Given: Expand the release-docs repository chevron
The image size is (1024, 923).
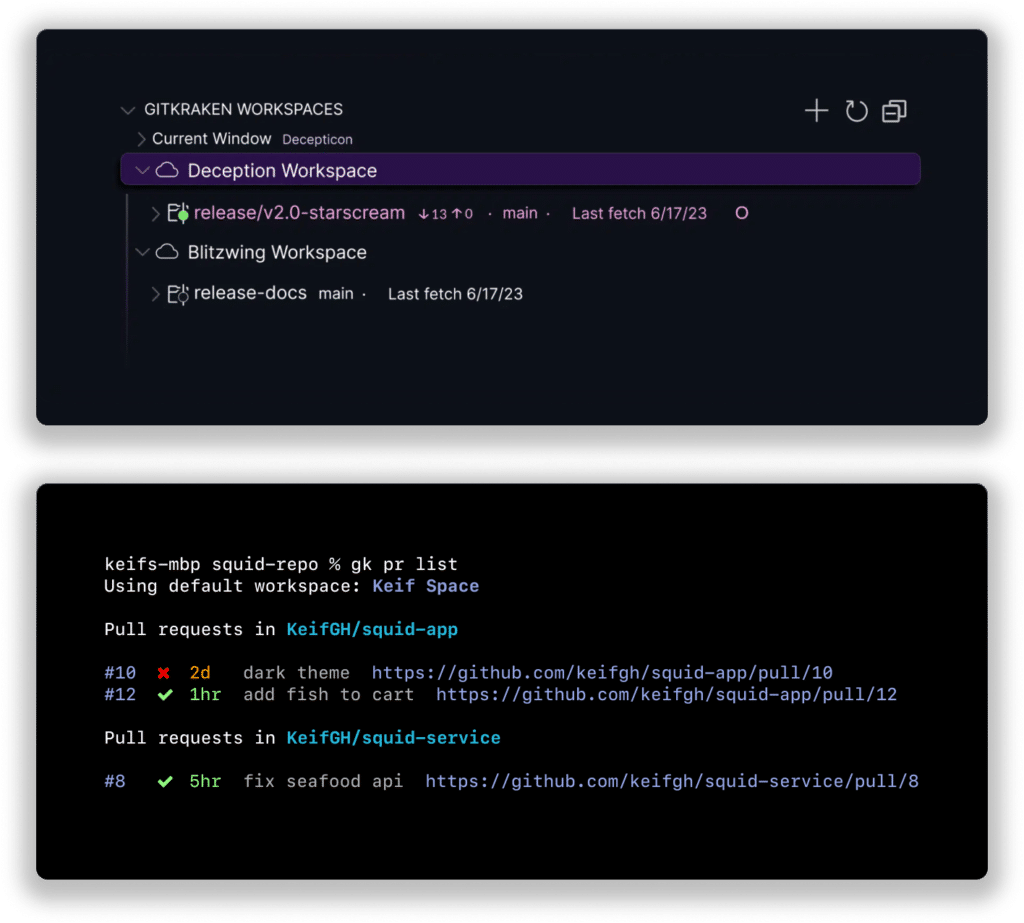Looking at the screenshot, I should [x=155, y=294].
